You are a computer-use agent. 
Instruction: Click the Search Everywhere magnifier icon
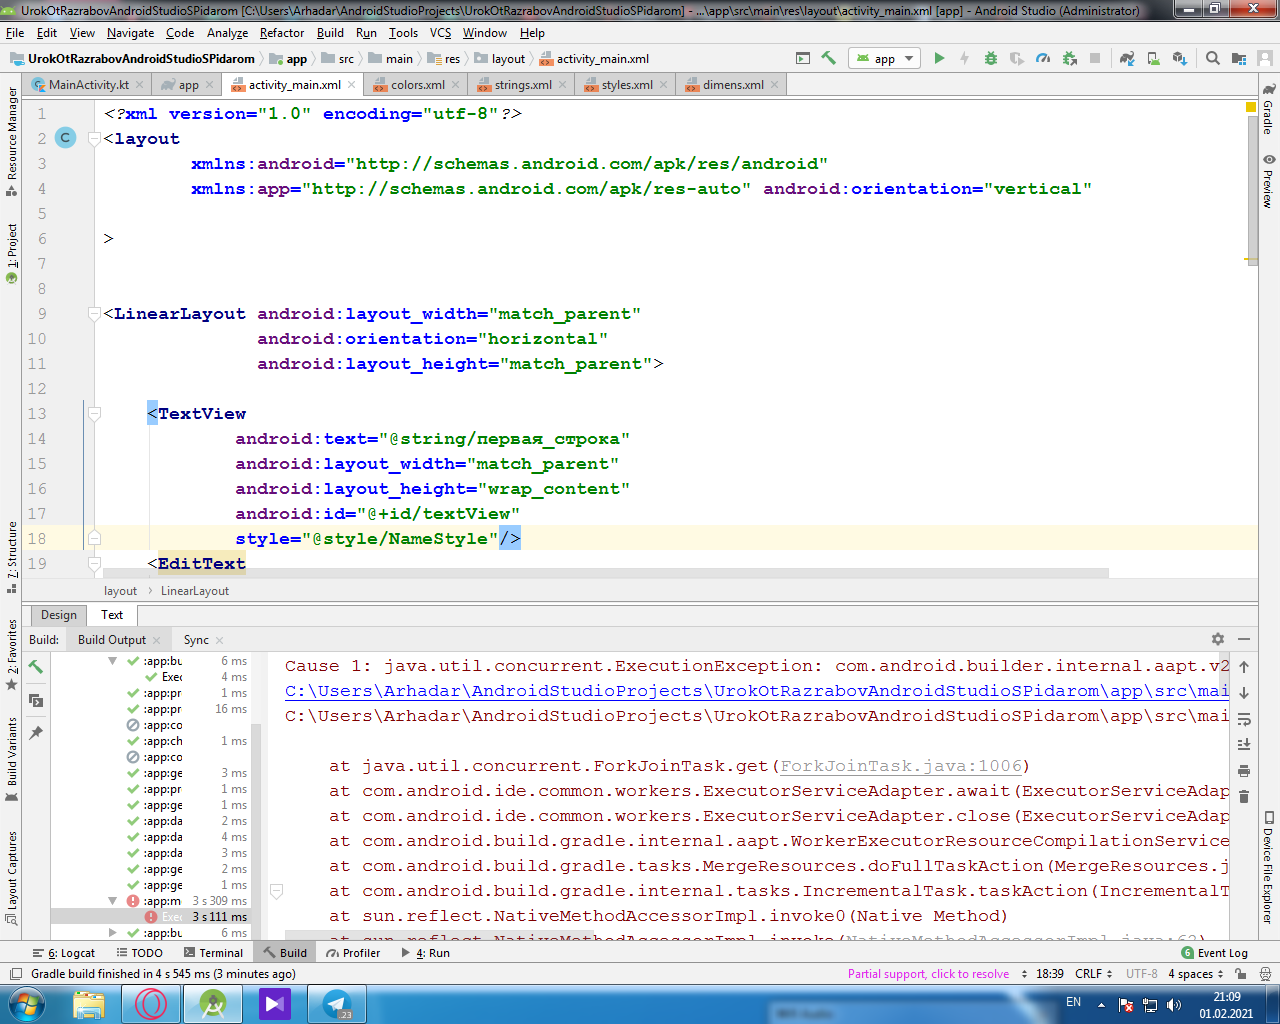1212,58
